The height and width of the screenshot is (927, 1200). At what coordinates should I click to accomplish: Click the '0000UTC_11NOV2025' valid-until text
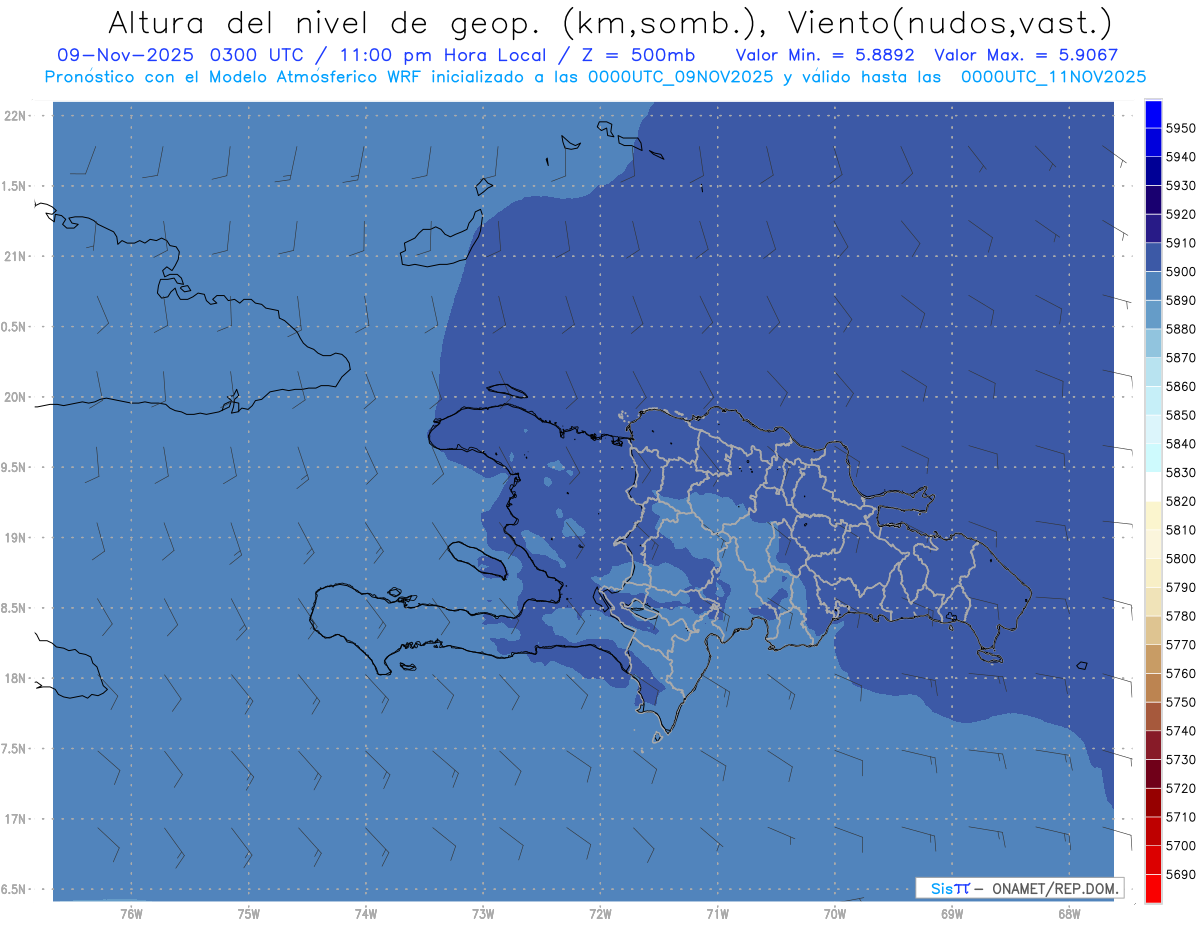(1053, 77)
